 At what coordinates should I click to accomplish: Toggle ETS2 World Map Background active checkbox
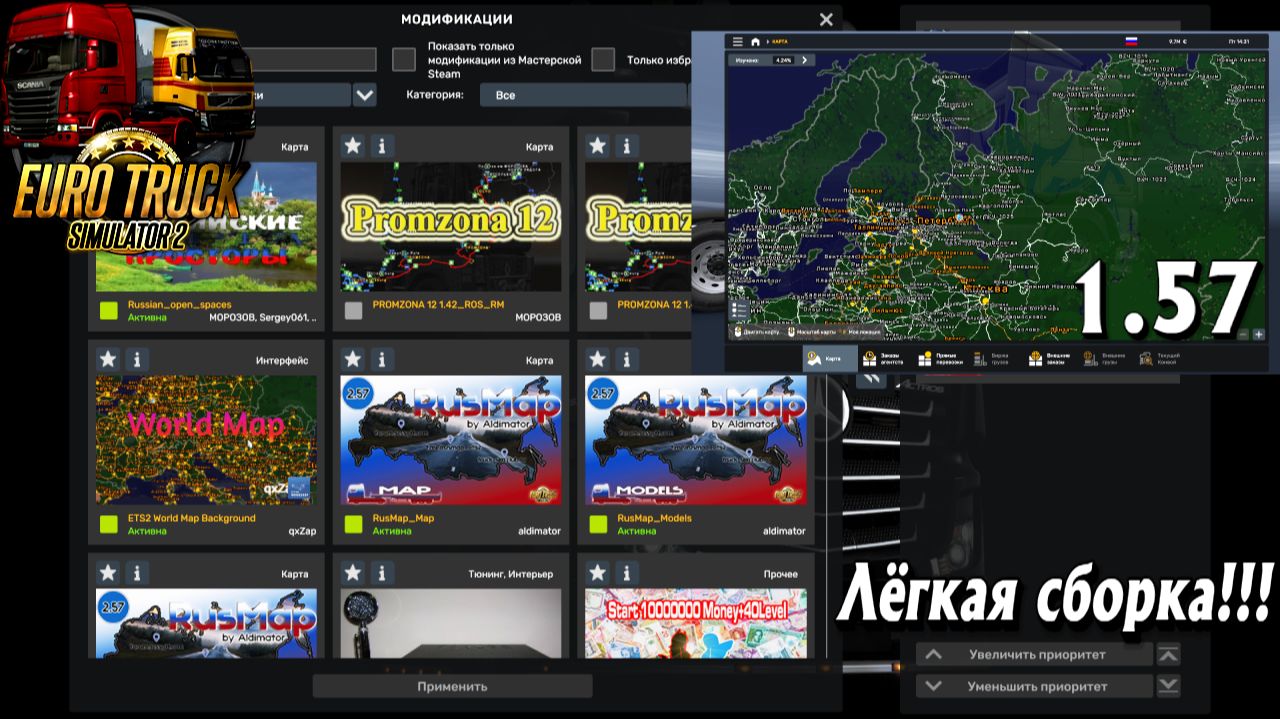pos(108,525)
